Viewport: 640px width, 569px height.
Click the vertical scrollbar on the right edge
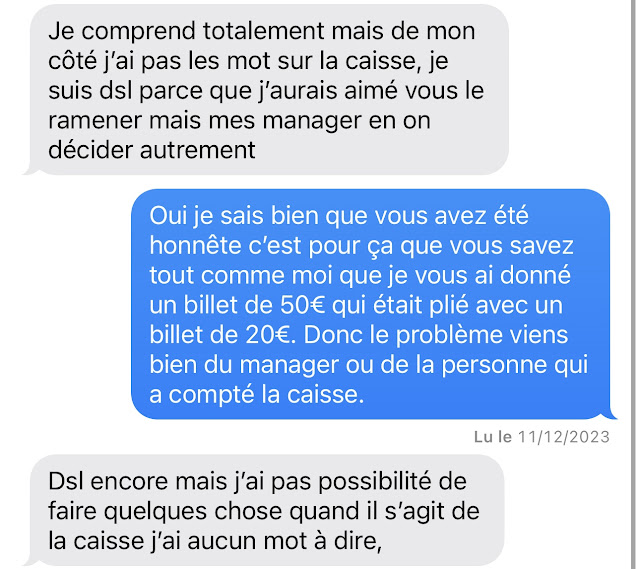pos(633,284)
